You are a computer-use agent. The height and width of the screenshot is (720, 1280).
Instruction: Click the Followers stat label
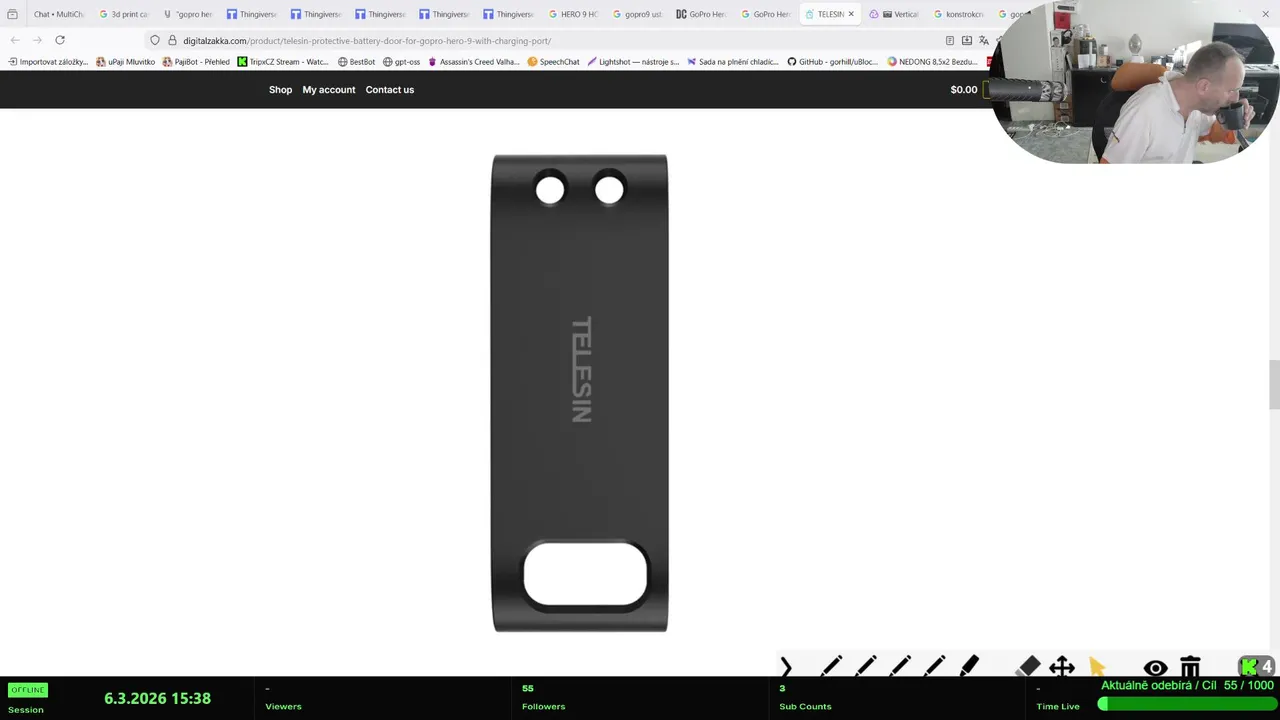coord(543,707)
